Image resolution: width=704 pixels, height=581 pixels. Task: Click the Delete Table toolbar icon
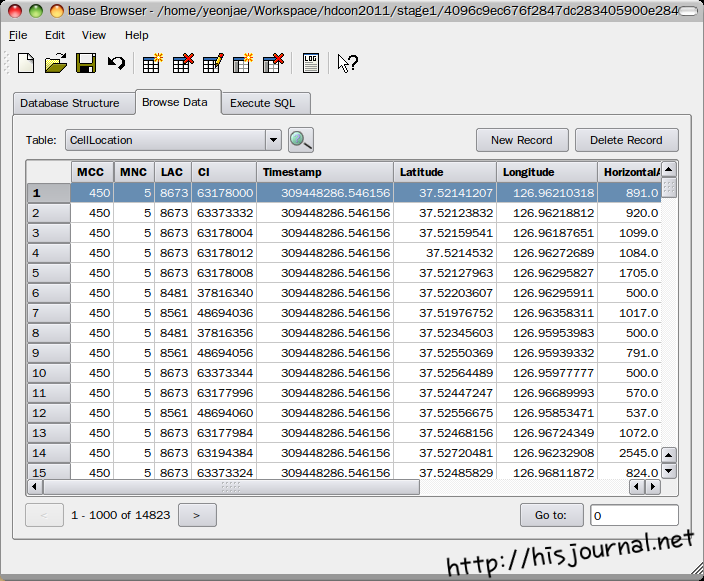pyautogui.click(x=183, y=63)
